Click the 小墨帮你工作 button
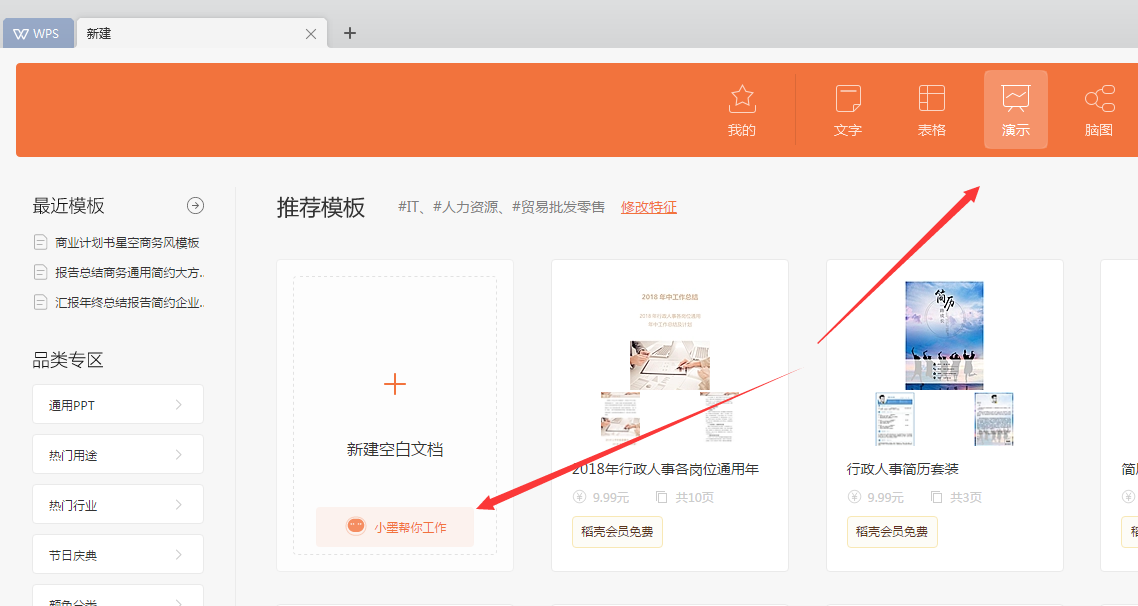This screenshot has height=606, width=1138. (x=395, y=527)
